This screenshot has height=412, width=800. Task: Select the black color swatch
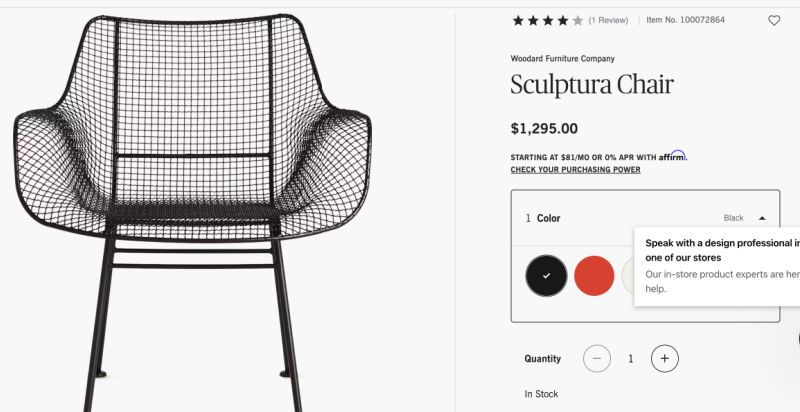[546, 275]
